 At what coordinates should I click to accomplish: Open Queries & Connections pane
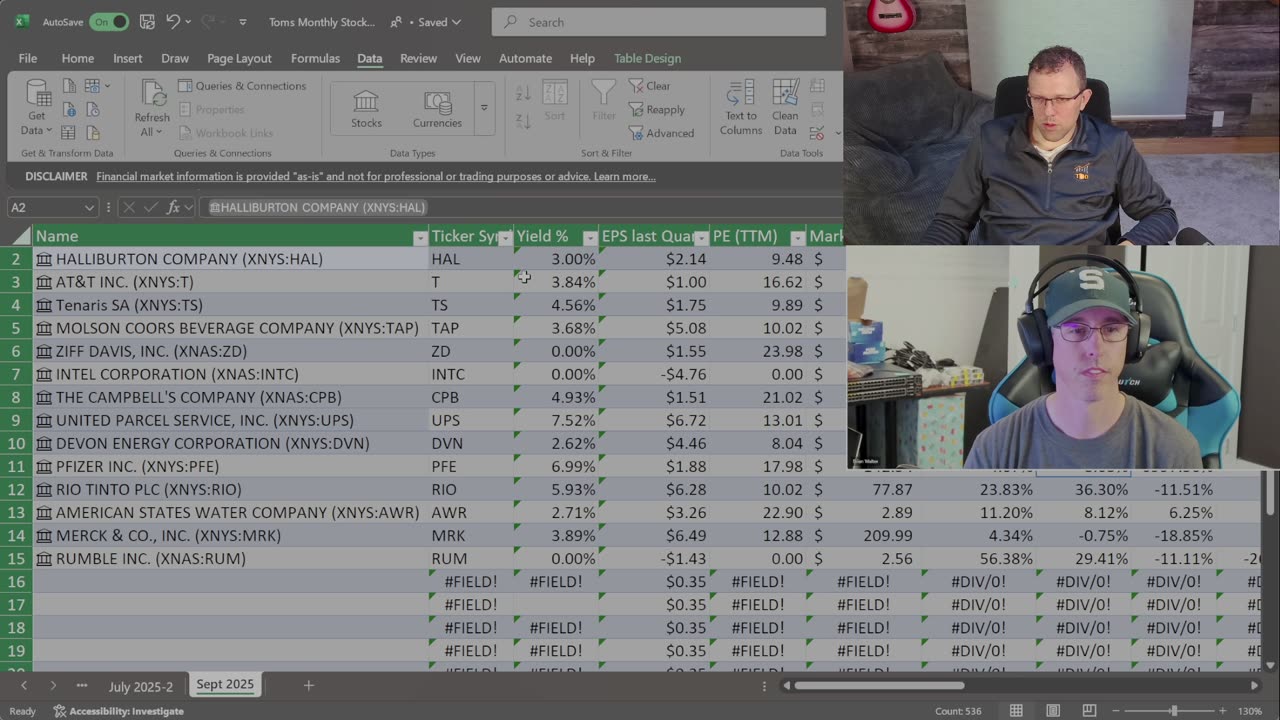pos(242,86)
